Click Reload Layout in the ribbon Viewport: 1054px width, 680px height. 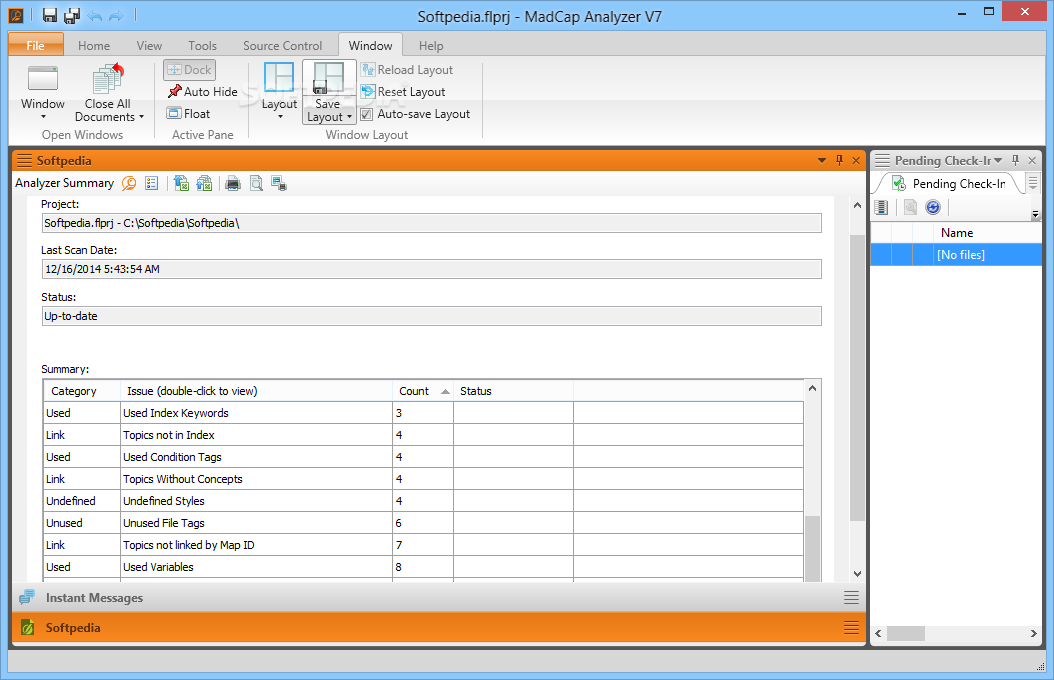[407, 70]
